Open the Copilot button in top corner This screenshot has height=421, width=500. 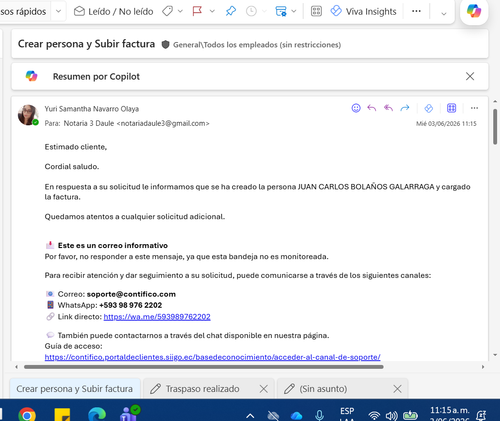[x=474, y=11]
